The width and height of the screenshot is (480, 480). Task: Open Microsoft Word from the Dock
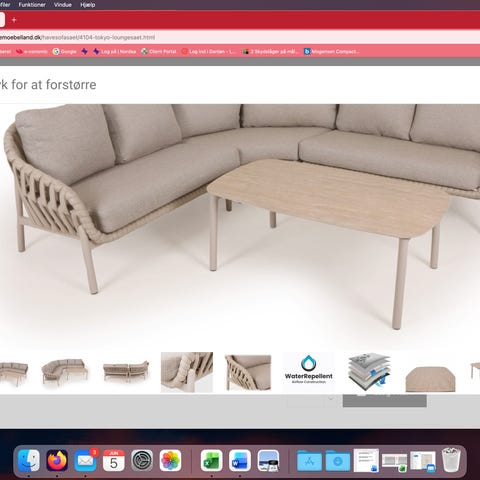[240, 460]
